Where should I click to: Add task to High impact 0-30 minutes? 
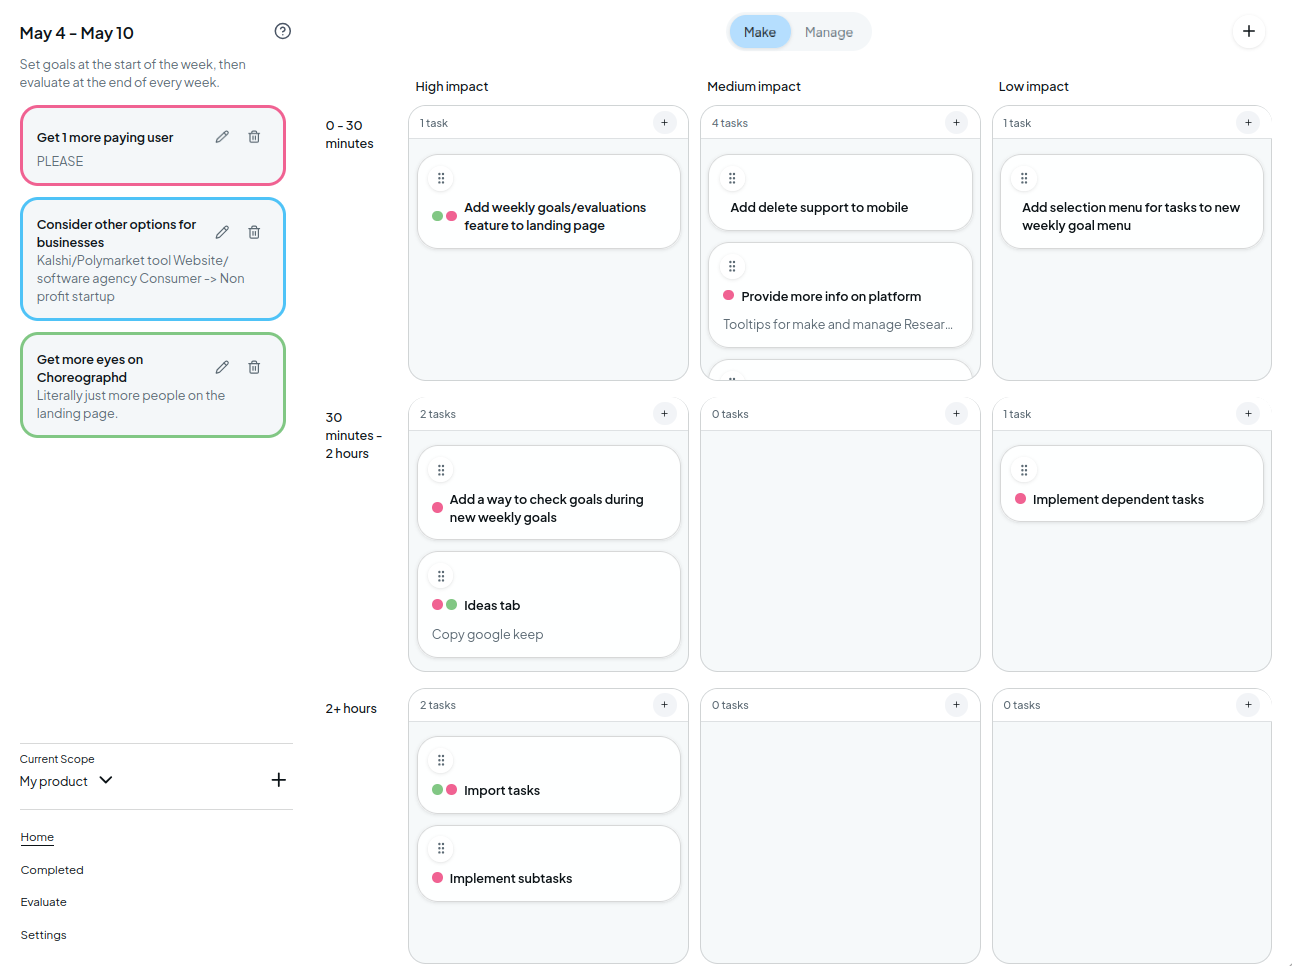[x=665, y=122]
